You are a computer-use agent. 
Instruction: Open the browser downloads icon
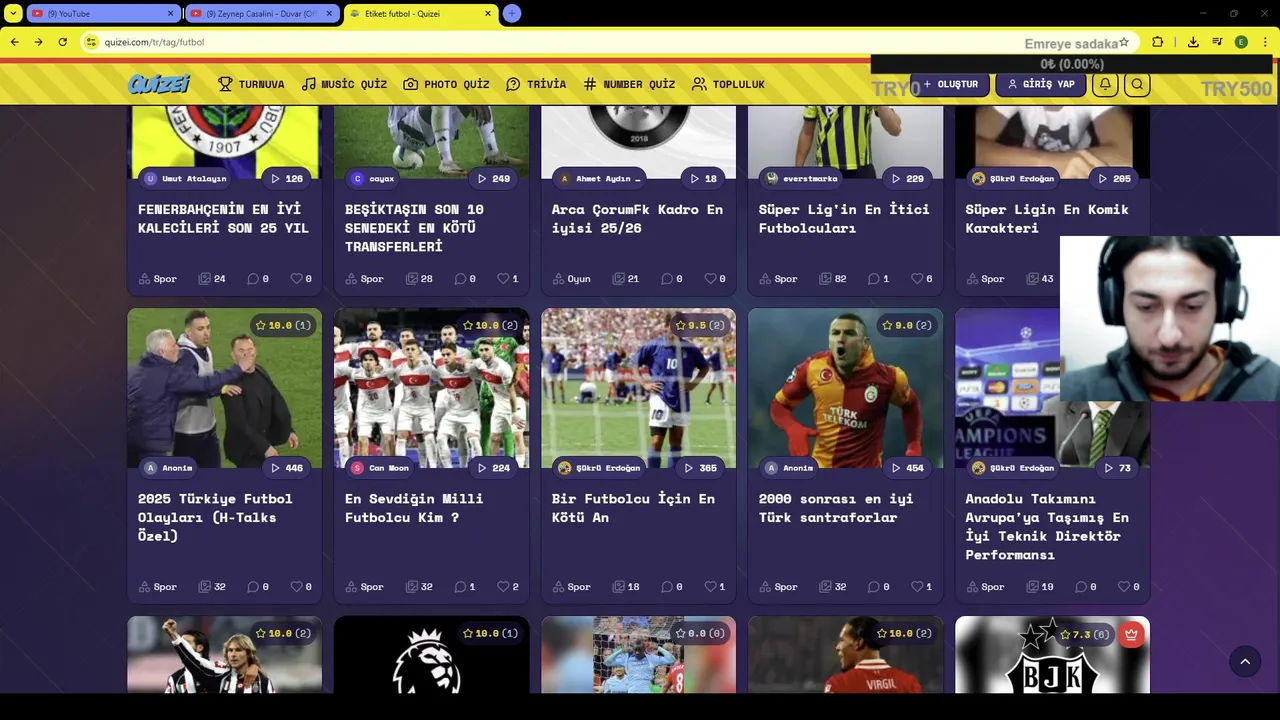click(1193, 42)
